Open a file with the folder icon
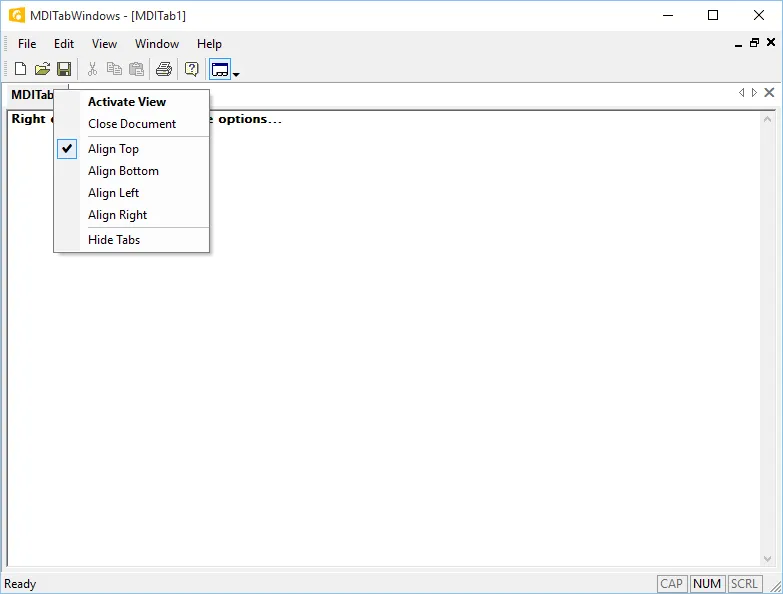 pyautogui.click(x=42, y=69)
